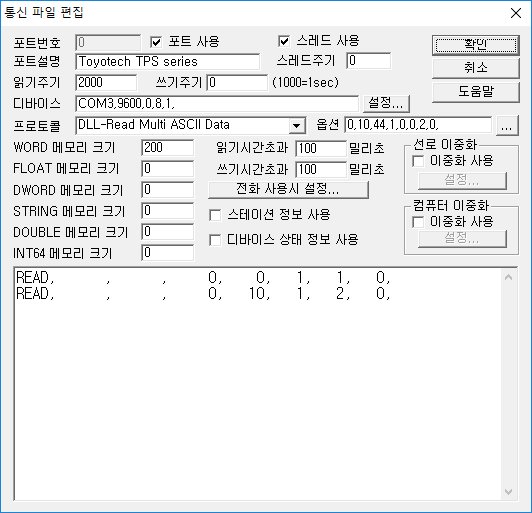Click the 읽기시간초과 field showing 100
532x513 pixels.
321,149
